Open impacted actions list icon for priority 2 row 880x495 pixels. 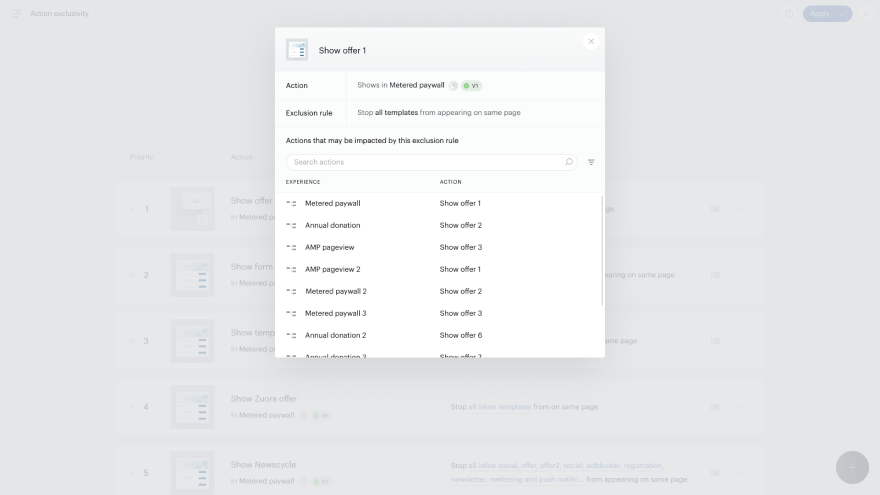tap(715, 275)
